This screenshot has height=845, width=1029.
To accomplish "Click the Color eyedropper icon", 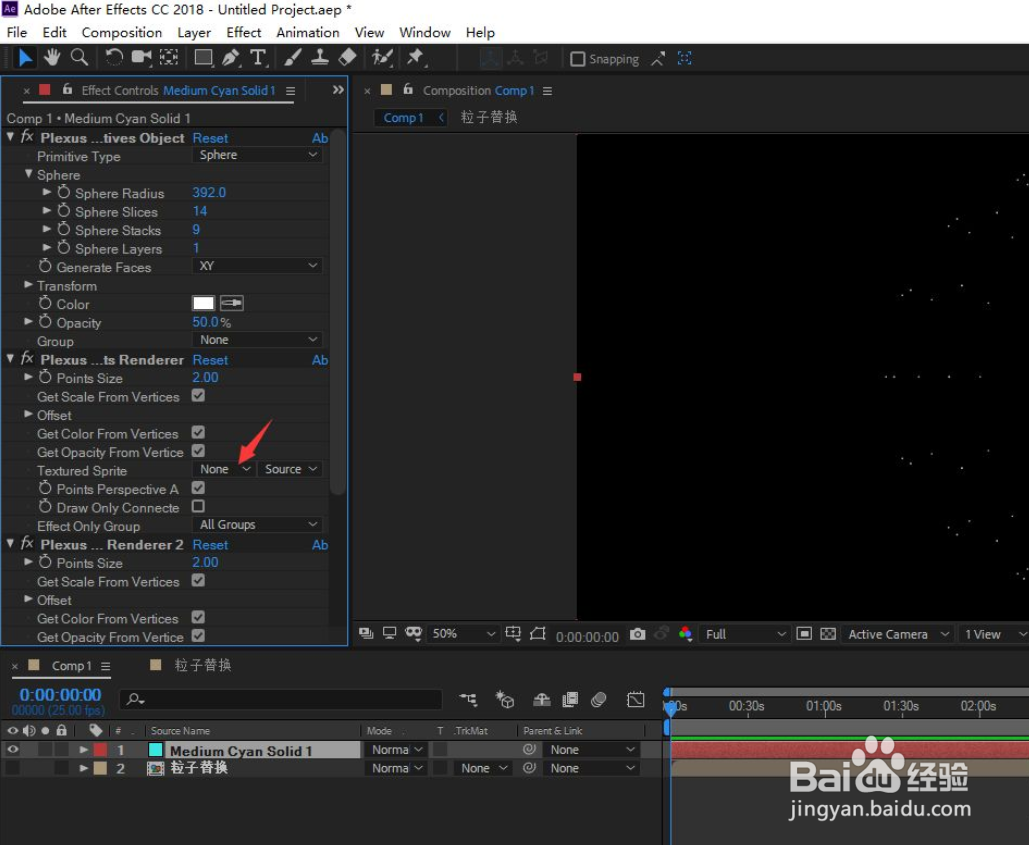I will pos(232,303).
